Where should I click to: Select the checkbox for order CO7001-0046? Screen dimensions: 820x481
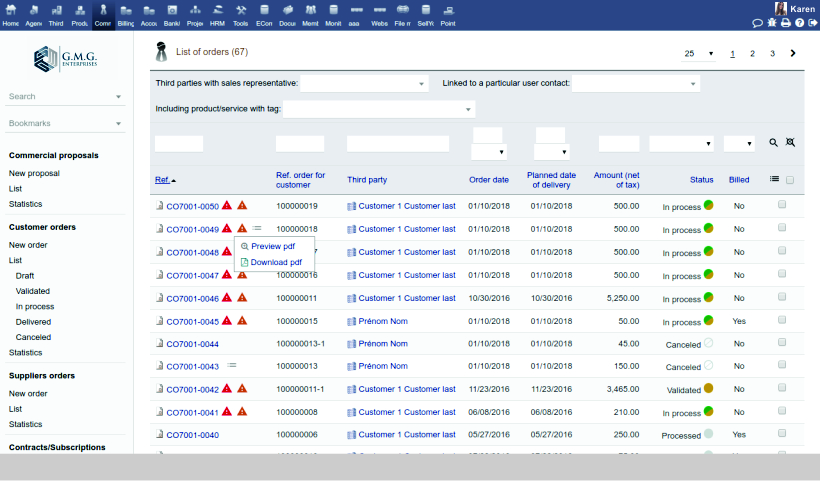pyautogui.click(x=782, y=296)
